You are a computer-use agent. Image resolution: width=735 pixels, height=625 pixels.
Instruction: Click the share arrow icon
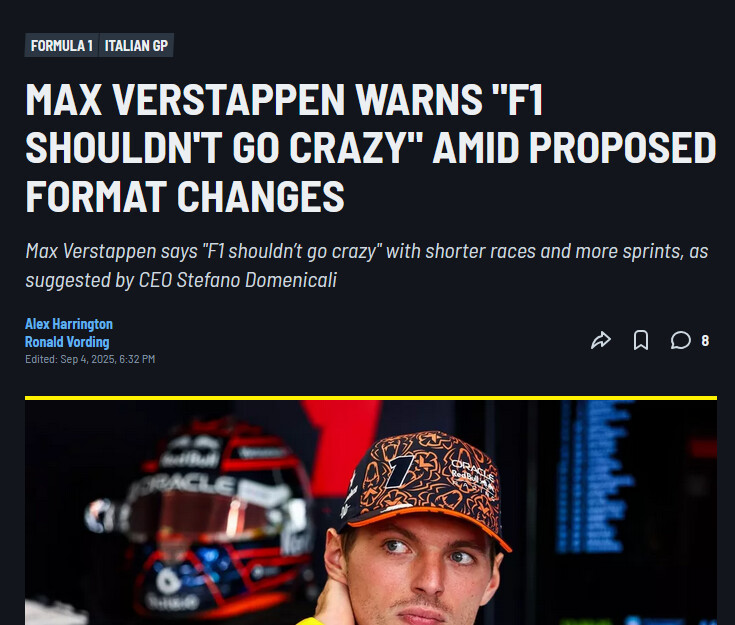(600, 340)
